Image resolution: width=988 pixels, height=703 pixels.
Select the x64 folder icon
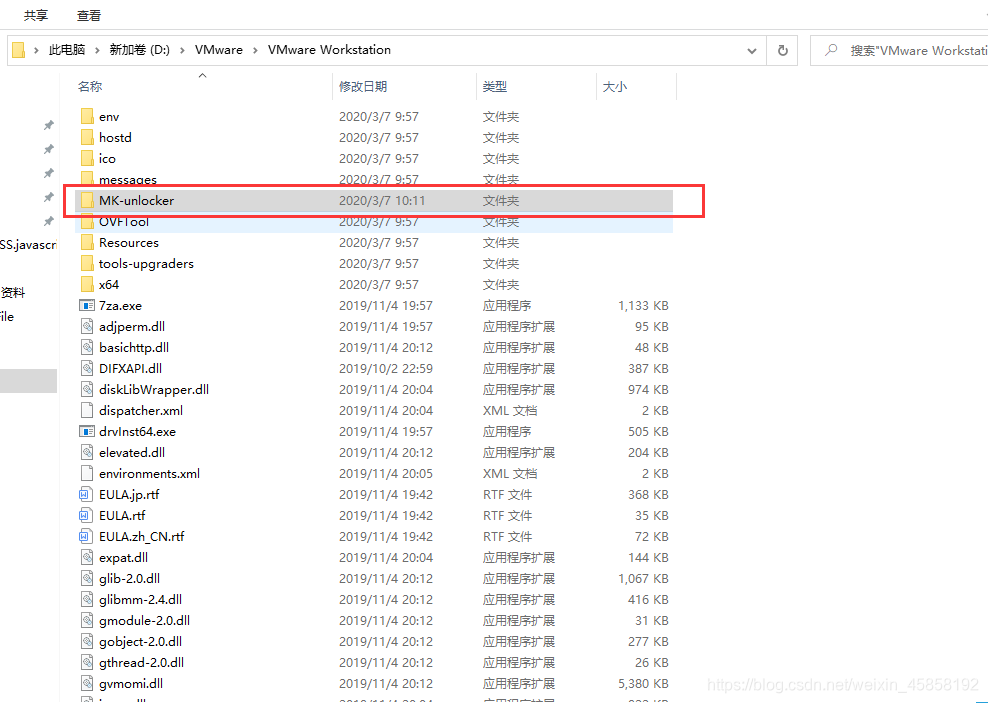pos(88,284)
